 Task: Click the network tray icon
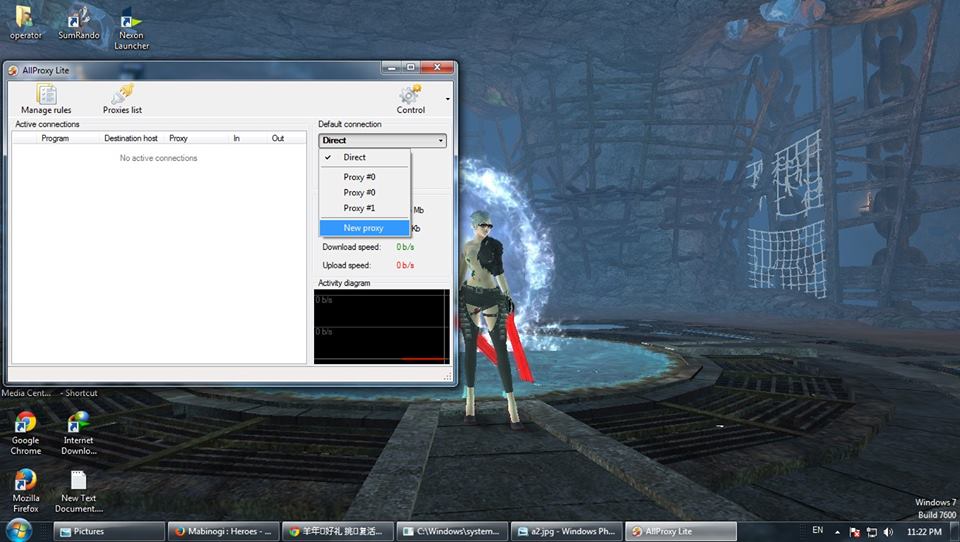click(x=872, y=532)
